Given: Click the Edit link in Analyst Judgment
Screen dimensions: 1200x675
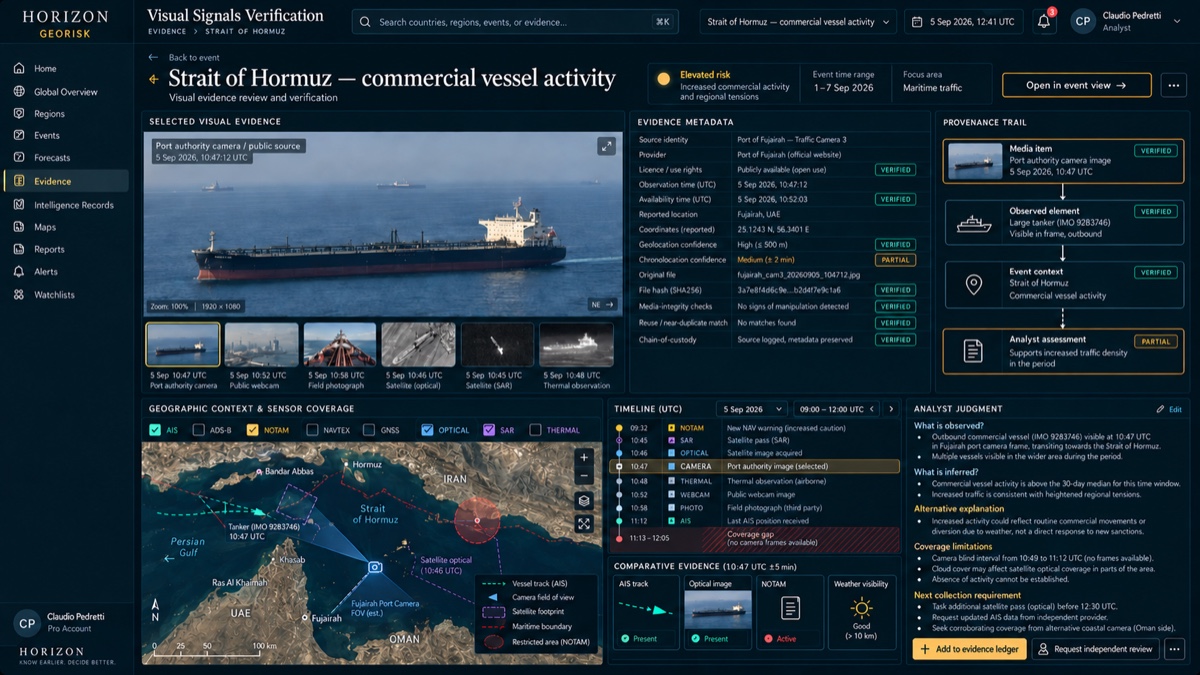Looking at the screenshot, I should tap(1175, 409).
